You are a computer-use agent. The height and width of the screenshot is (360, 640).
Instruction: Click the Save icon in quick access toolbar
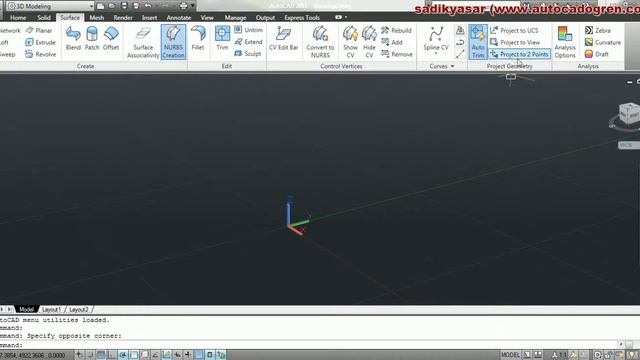[124, 6]
